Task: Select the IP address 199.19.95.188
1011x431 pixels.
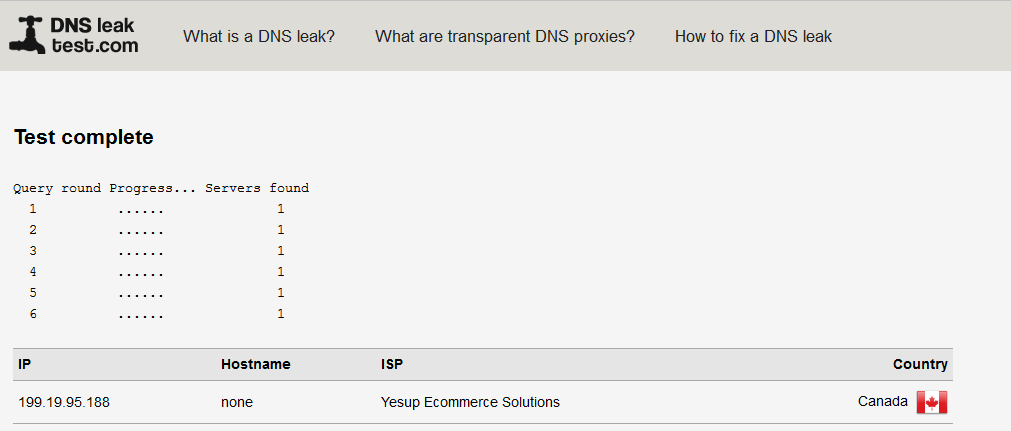Action: point(64,402)
